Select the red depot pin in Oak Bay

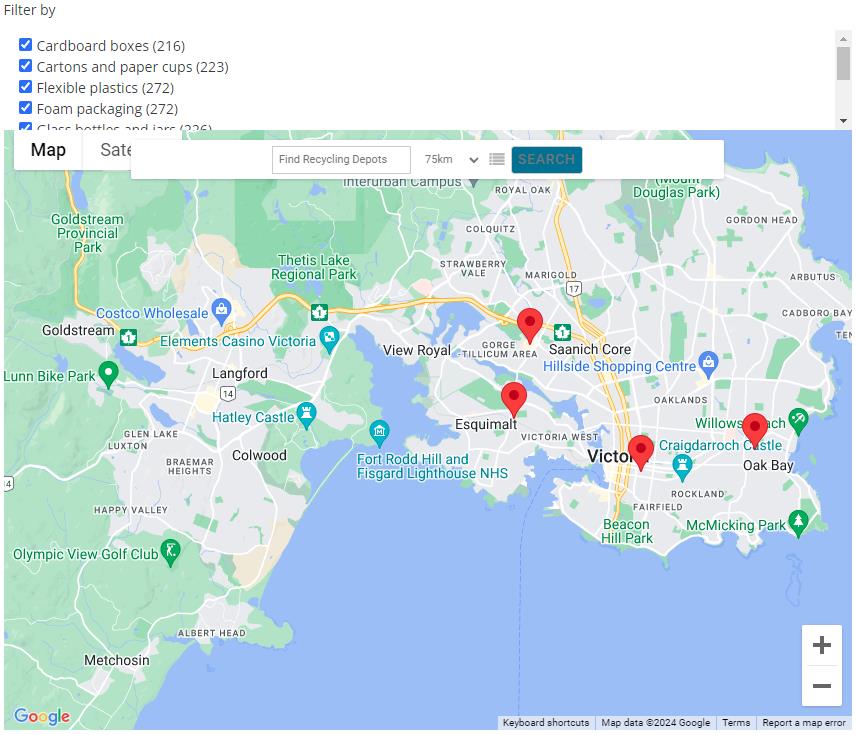point(755,430)
